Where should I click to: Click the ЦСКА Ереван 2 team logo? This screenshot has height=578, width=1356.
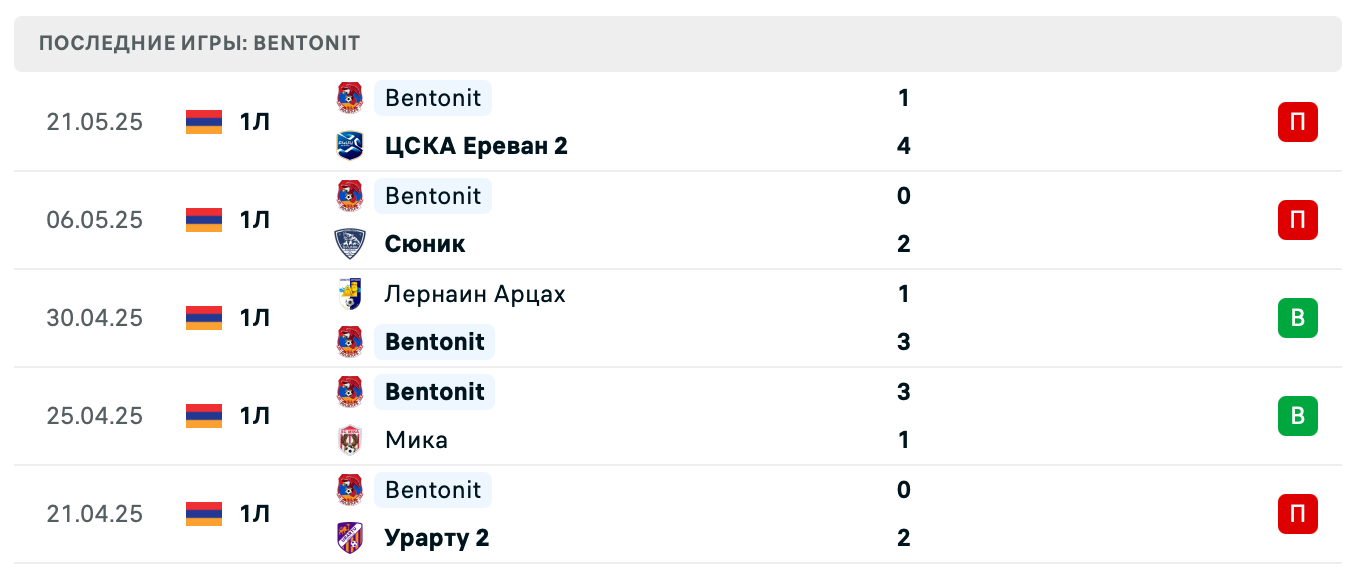coord(350,146)
